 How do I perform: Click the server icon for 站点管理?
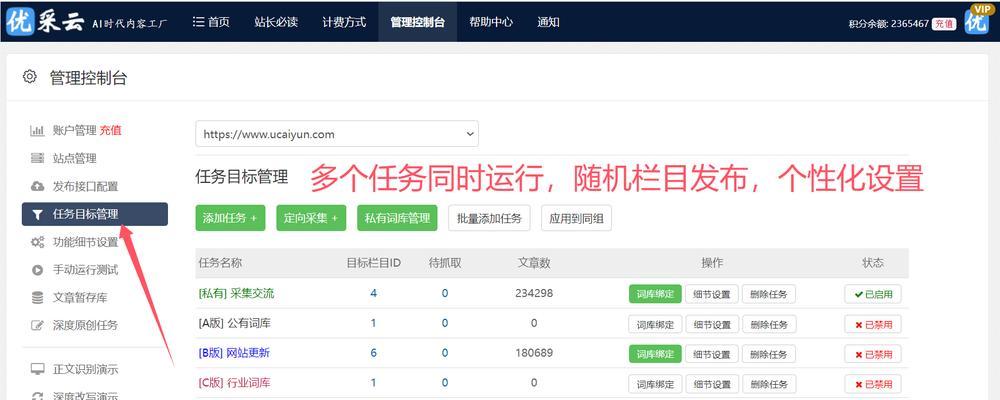(38, 158)
